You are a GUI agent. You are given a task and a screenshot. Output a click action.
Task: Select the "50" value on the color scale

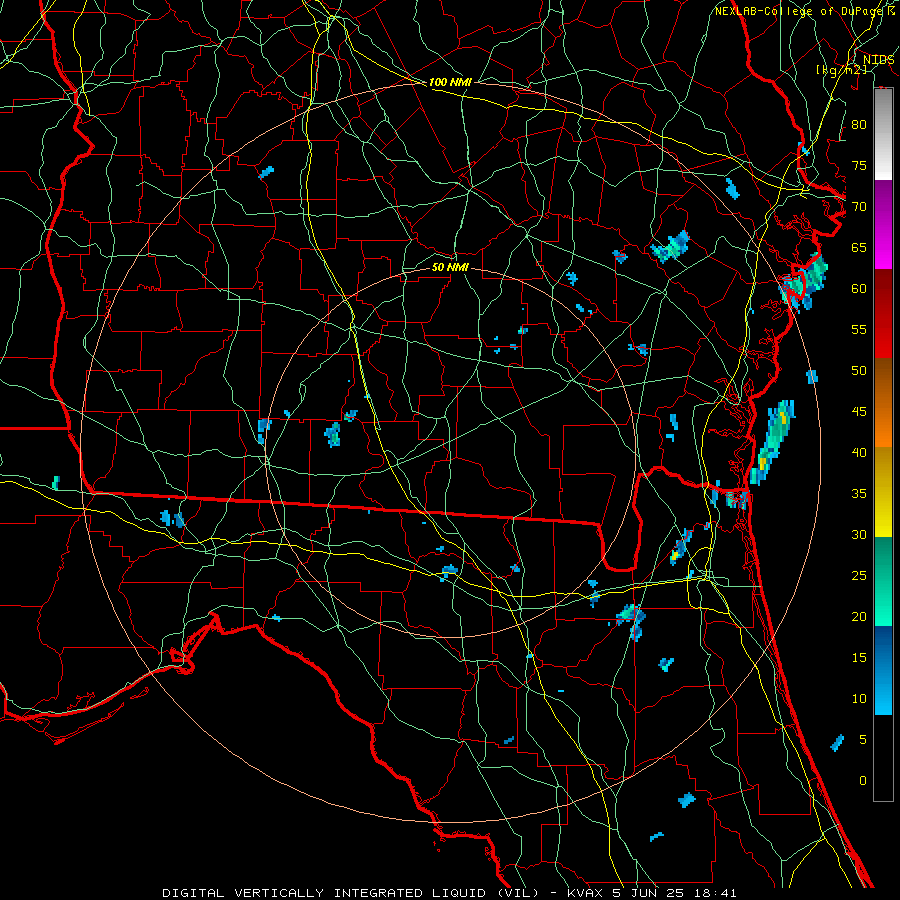pos(859,371)
